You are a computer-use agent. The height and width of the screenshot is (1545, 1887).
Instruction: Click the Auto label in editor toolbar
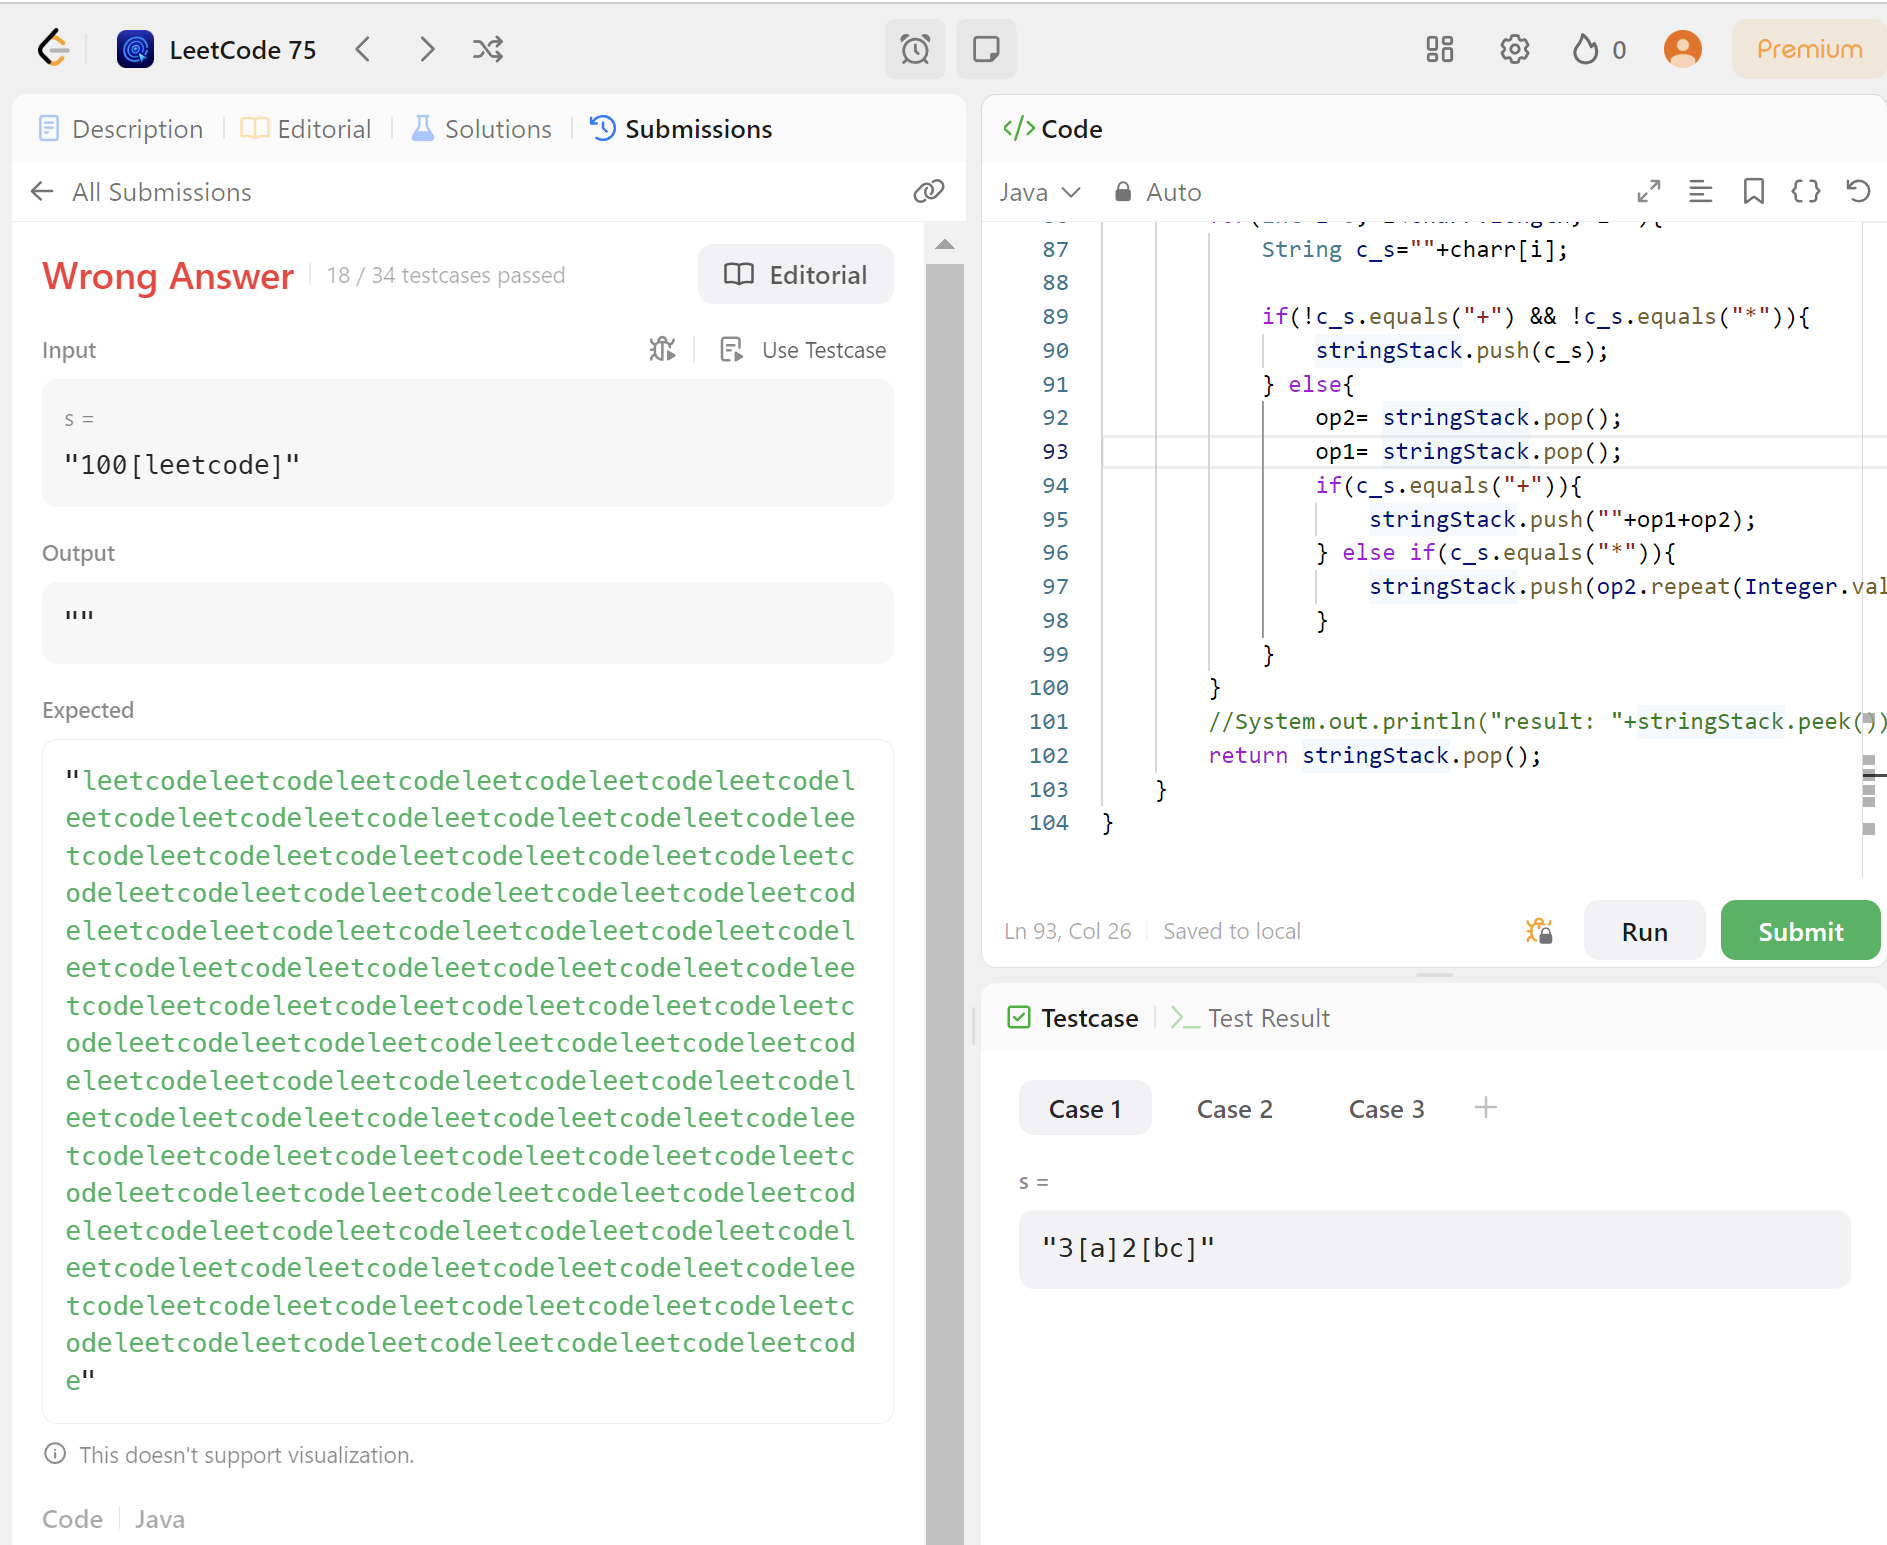1174,192
